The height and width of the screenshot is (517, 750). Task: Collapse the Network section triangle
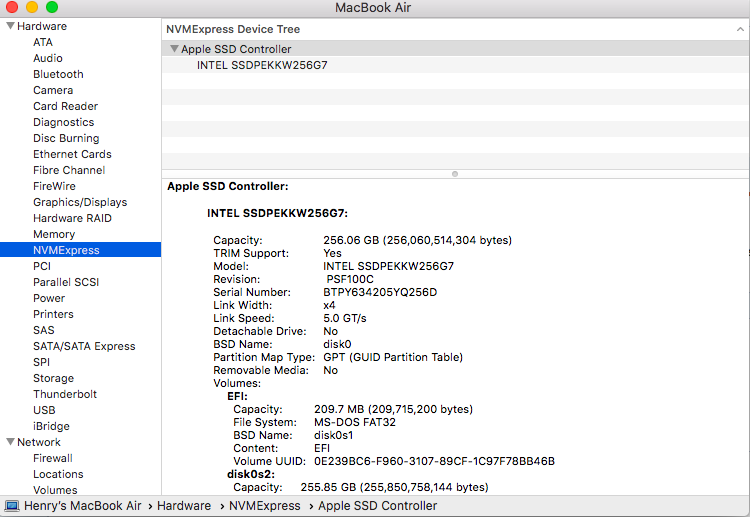click(x=10, y=442)
